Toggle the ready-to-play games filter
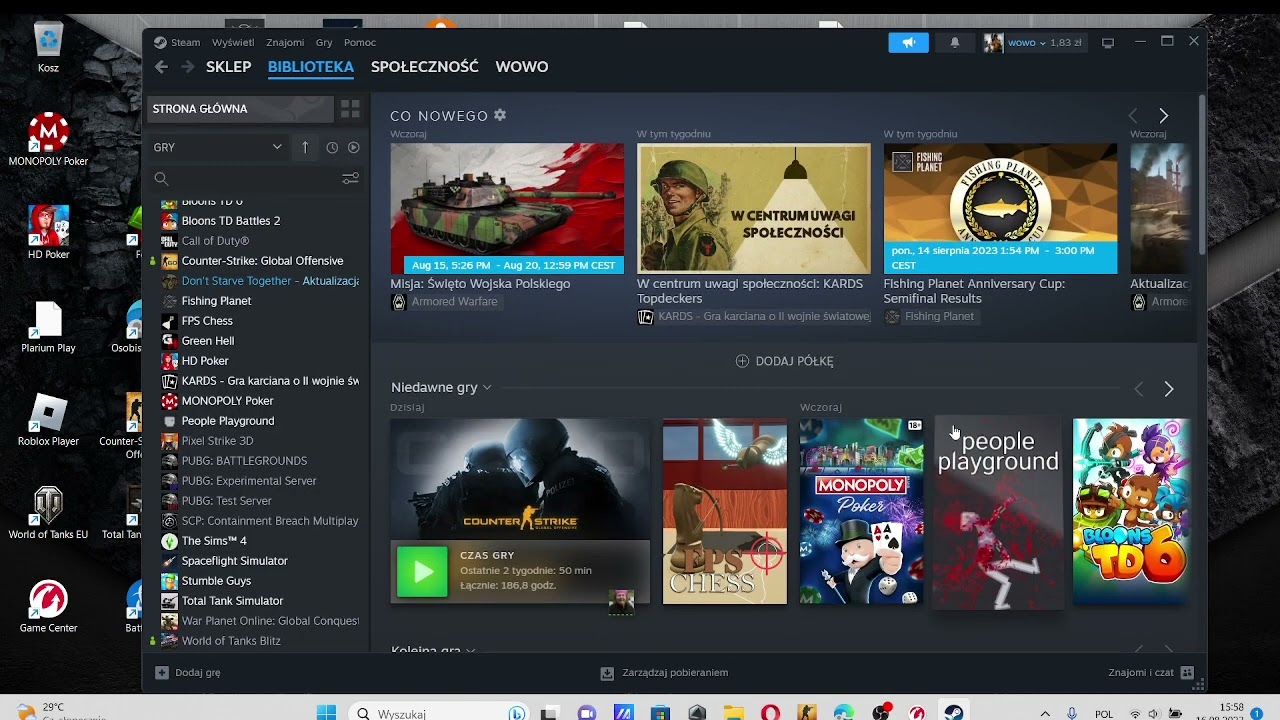Screen dimensions: 1280x720 pos(353,147)
